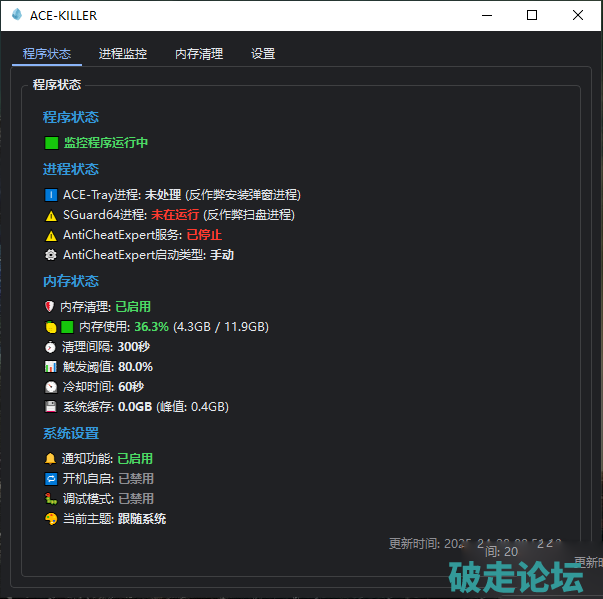Click the green 监控程序运行中 status square
The height and width of the screenshot is (599, 603).
click(51, 143)
